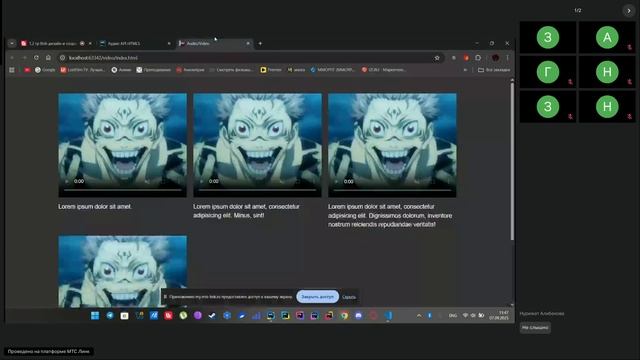Seek on the second video progress bar
The image size is (640, 360).
(257, 190)
